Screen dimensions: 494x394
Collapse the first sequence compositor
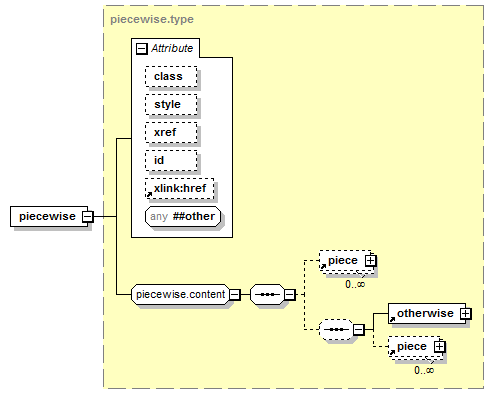(x=290, y=295)
